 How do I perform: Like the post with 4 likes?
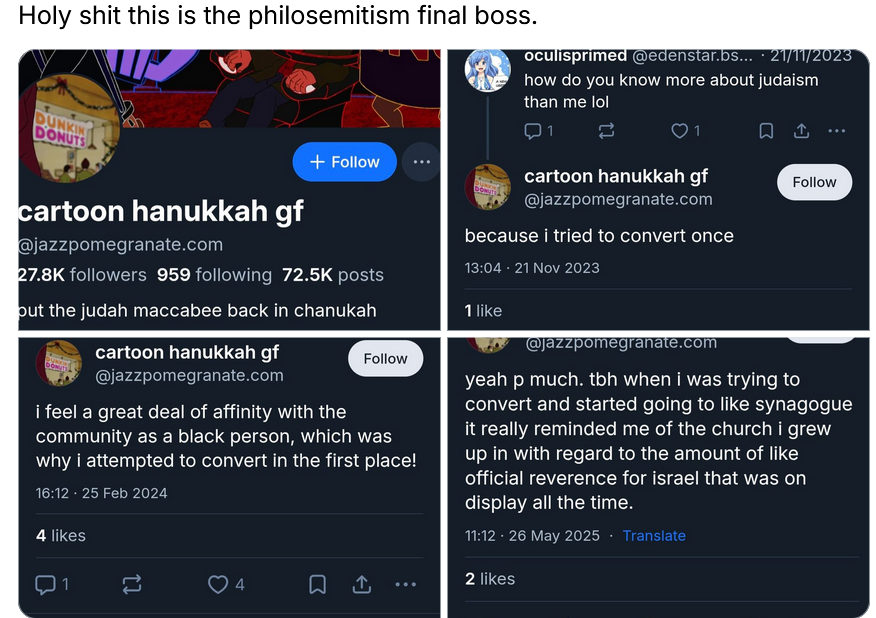218,584
